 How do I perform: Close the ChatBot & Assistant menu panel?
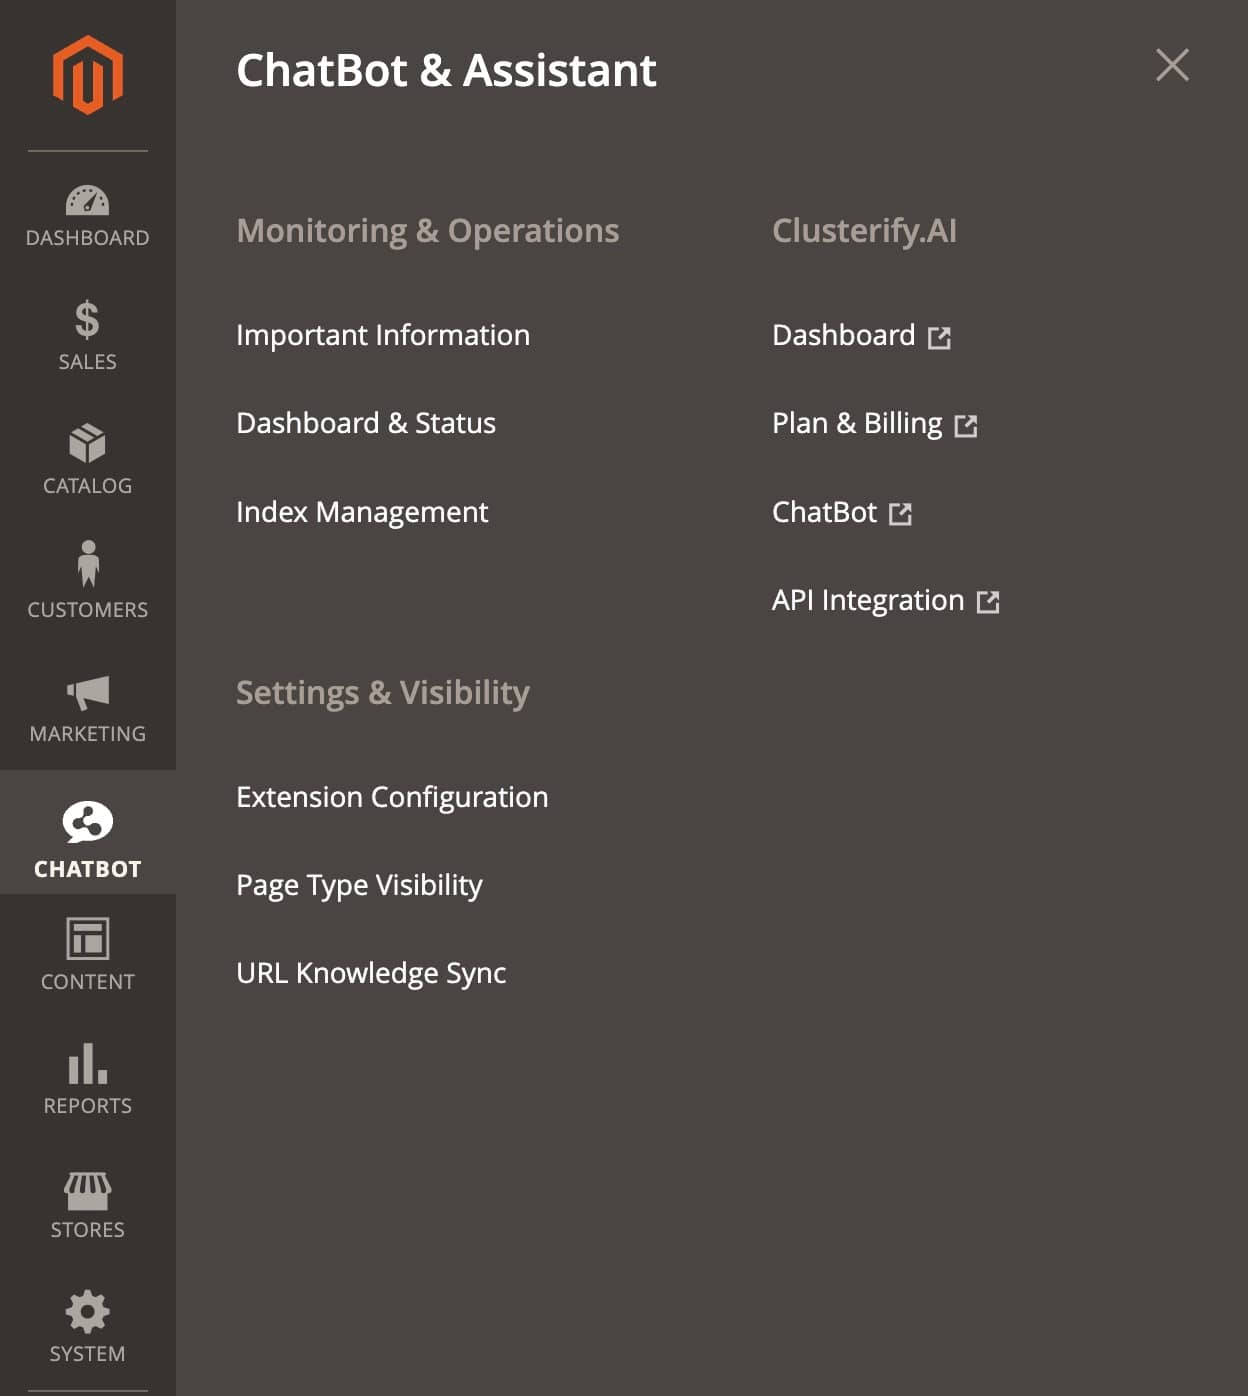pyautogui.click(x=1172, y=65)
